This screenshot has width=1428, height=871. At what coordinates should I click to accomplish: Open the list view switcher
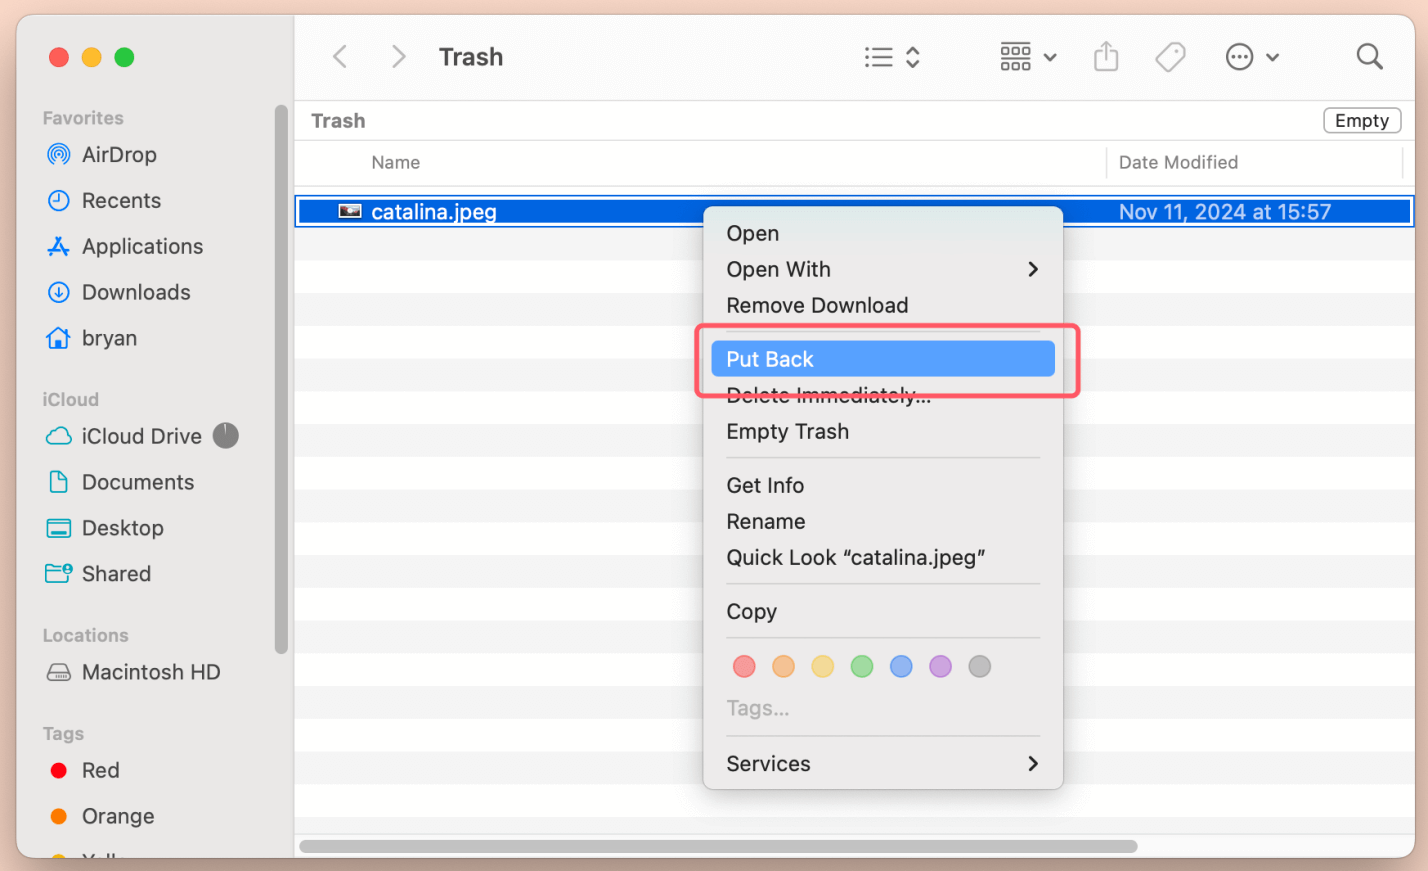coord(892,57)
